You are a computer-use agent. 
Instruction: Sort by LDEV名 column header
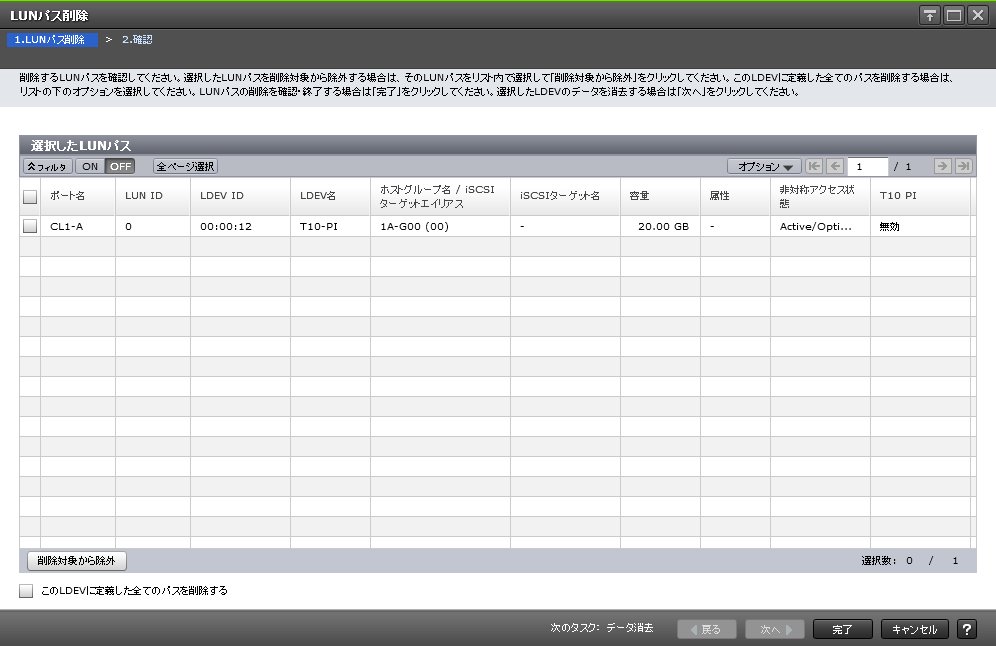click(x=330, y=196)
